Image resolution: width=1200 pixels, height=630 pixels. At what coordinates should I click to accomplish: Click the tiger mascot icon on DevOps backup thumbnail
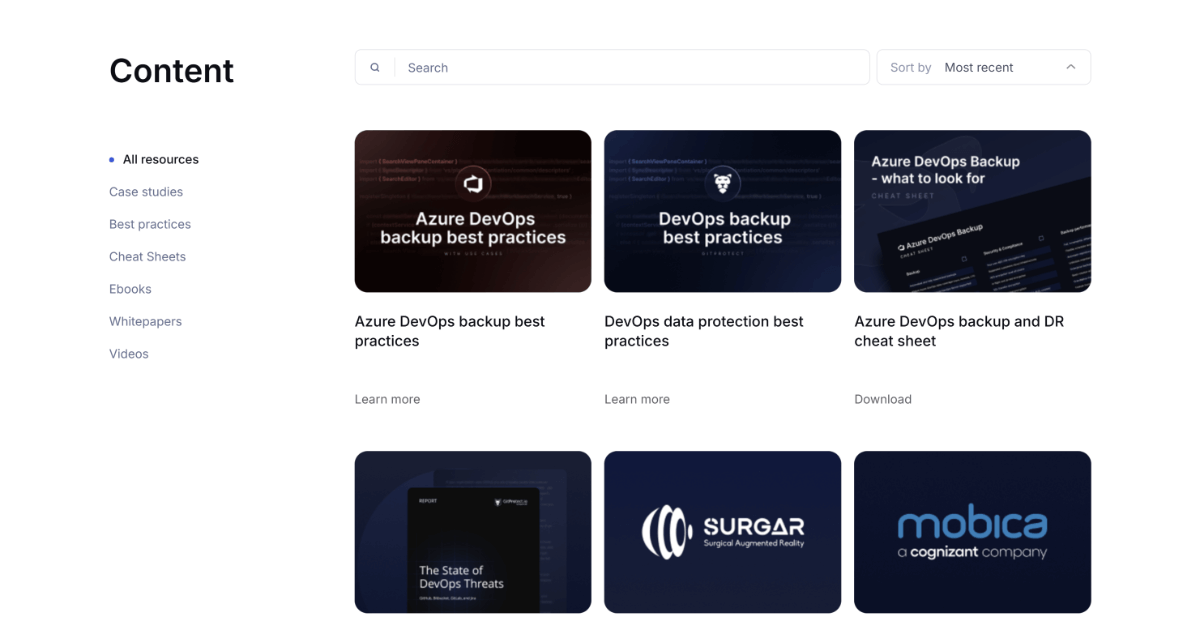point(722,183)
